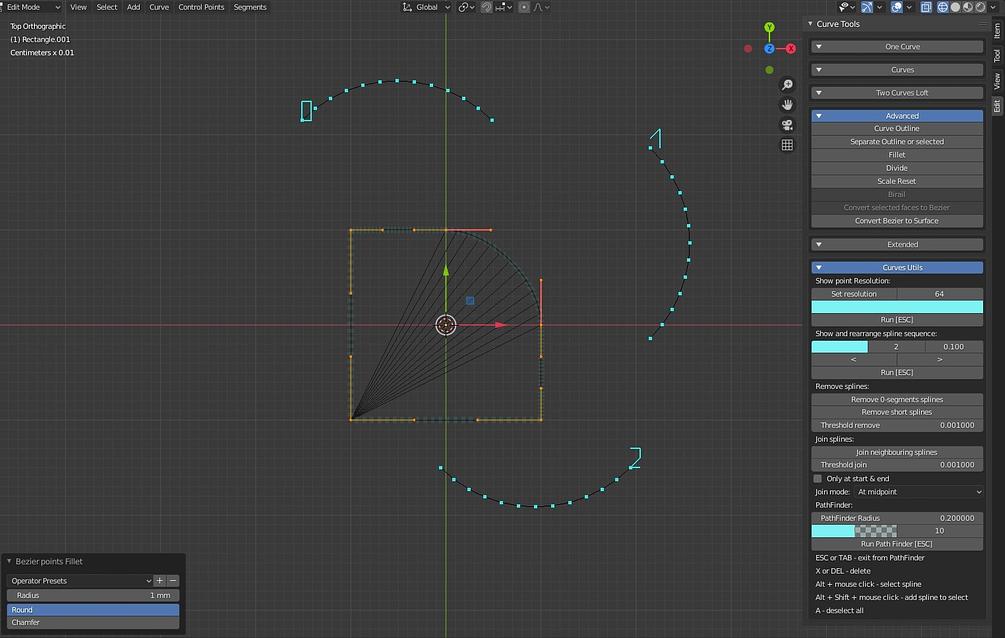Toggle the Only at start & end checkbox
The height and width of the screenshot is (638, 1005).
(x=817, y=478)
